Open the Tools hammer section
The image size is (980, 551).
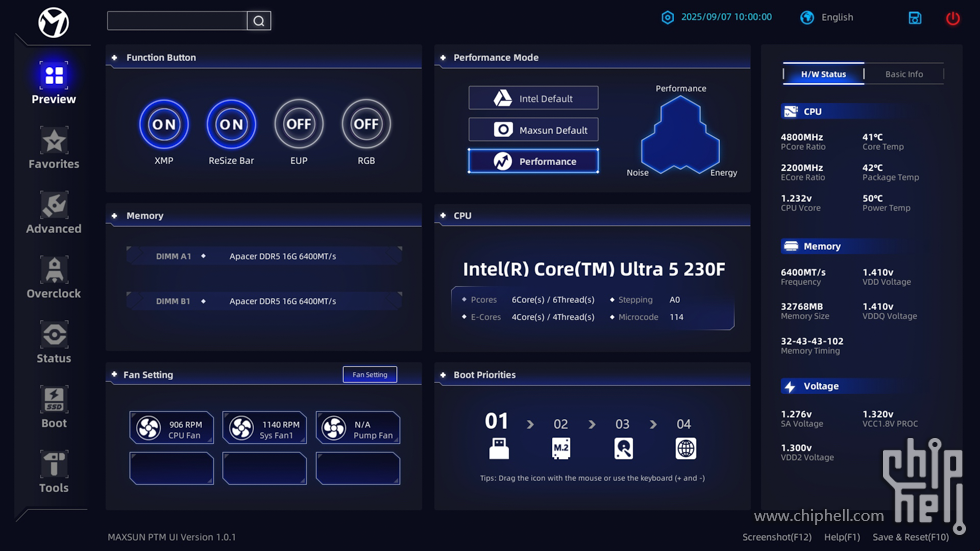tap(54, 472)
